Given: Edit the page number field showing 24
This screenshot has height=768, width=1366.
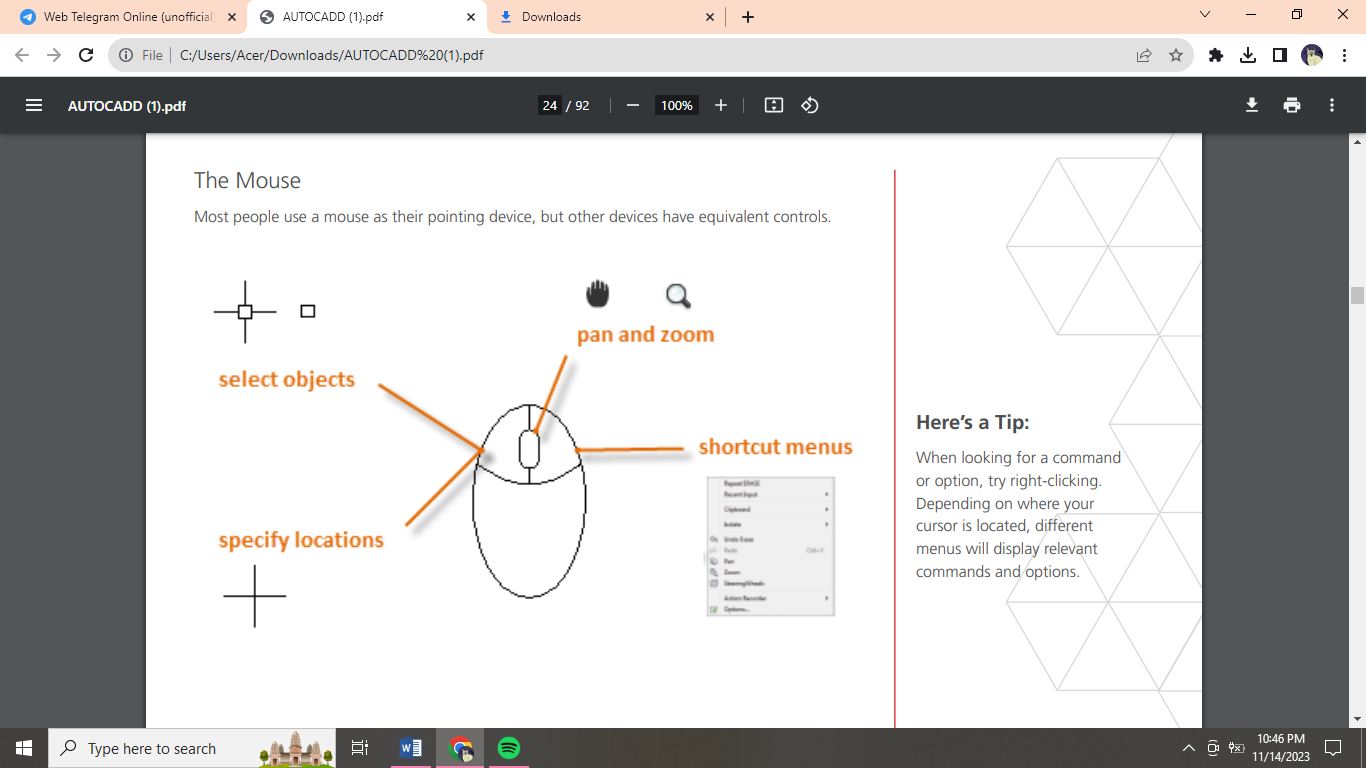Looking at the screenshot, I should point(549,105).
